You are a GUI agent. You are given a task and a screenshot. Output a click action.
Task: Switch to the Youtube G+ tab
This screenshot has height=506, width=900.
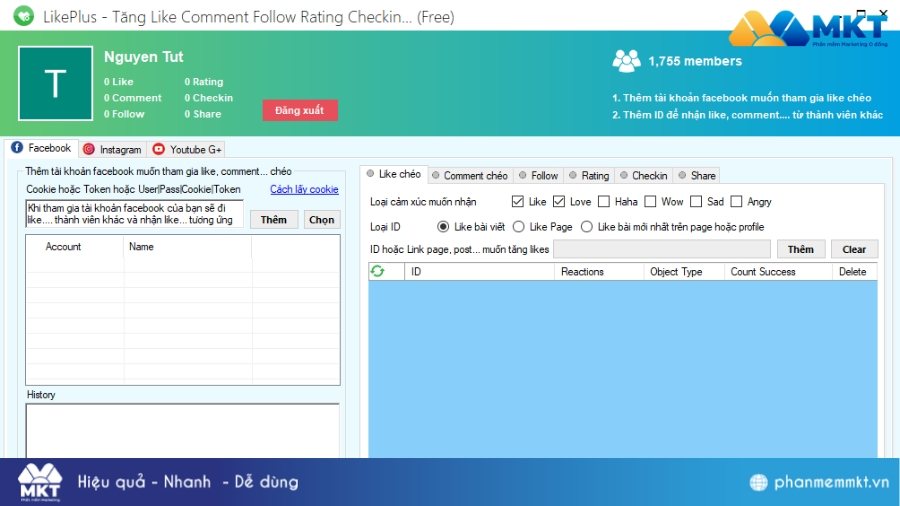tap(187, 149)
